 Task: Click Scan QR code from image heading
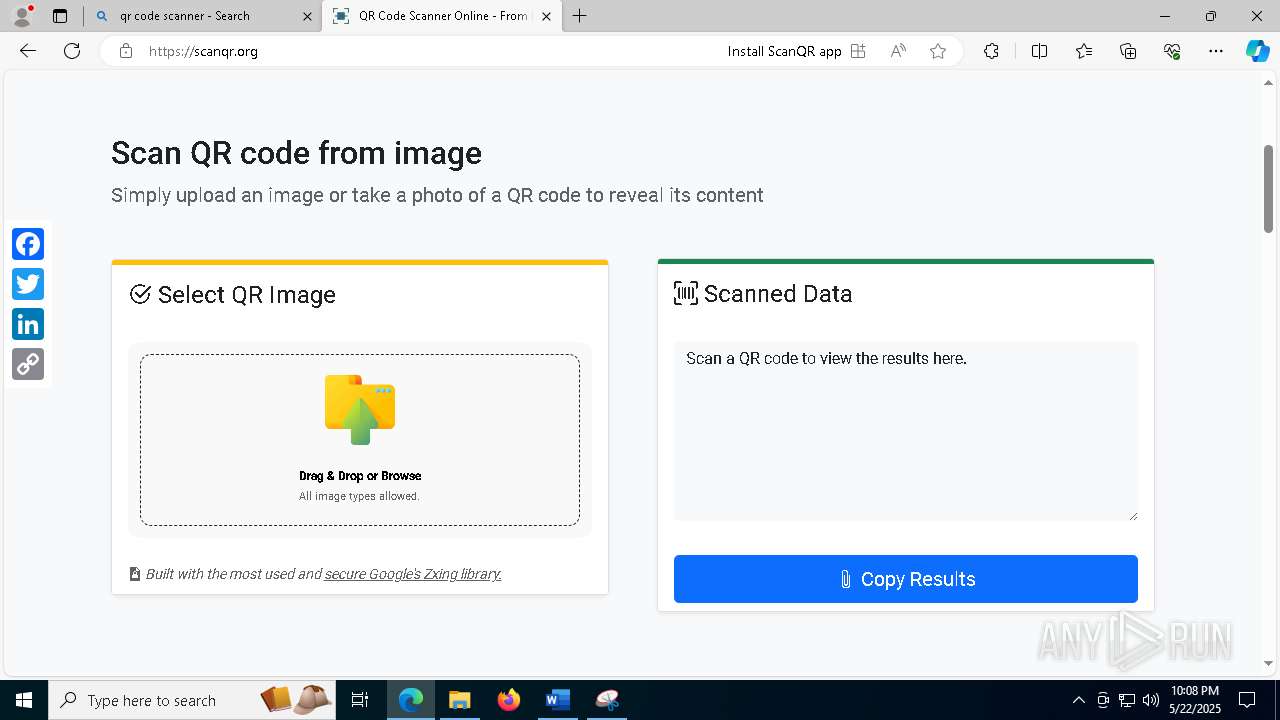[296, 153]
